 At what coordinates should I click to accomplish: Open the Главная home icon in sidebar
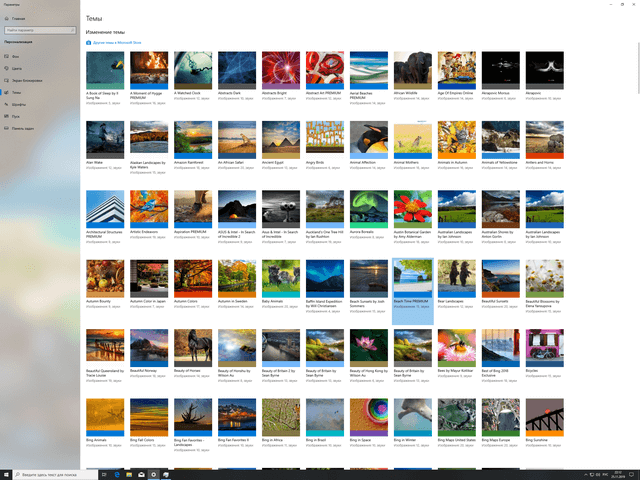click(7, 18)
